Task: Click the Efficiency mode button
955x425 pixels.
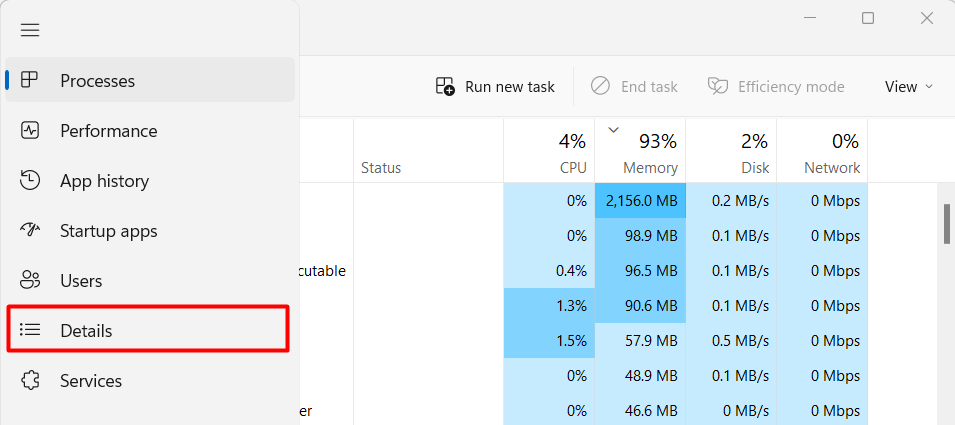Action: point(776,87)
